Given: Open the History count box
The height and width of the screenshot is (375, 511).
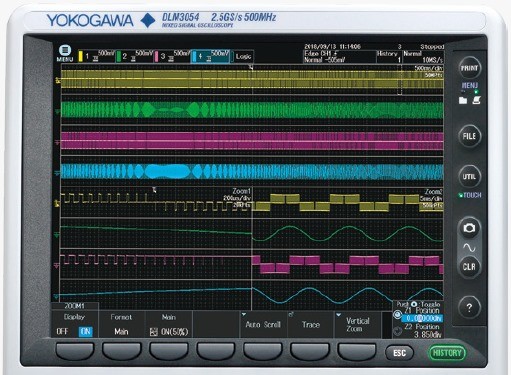Looking at the screenshot, I should click(389, 57).
